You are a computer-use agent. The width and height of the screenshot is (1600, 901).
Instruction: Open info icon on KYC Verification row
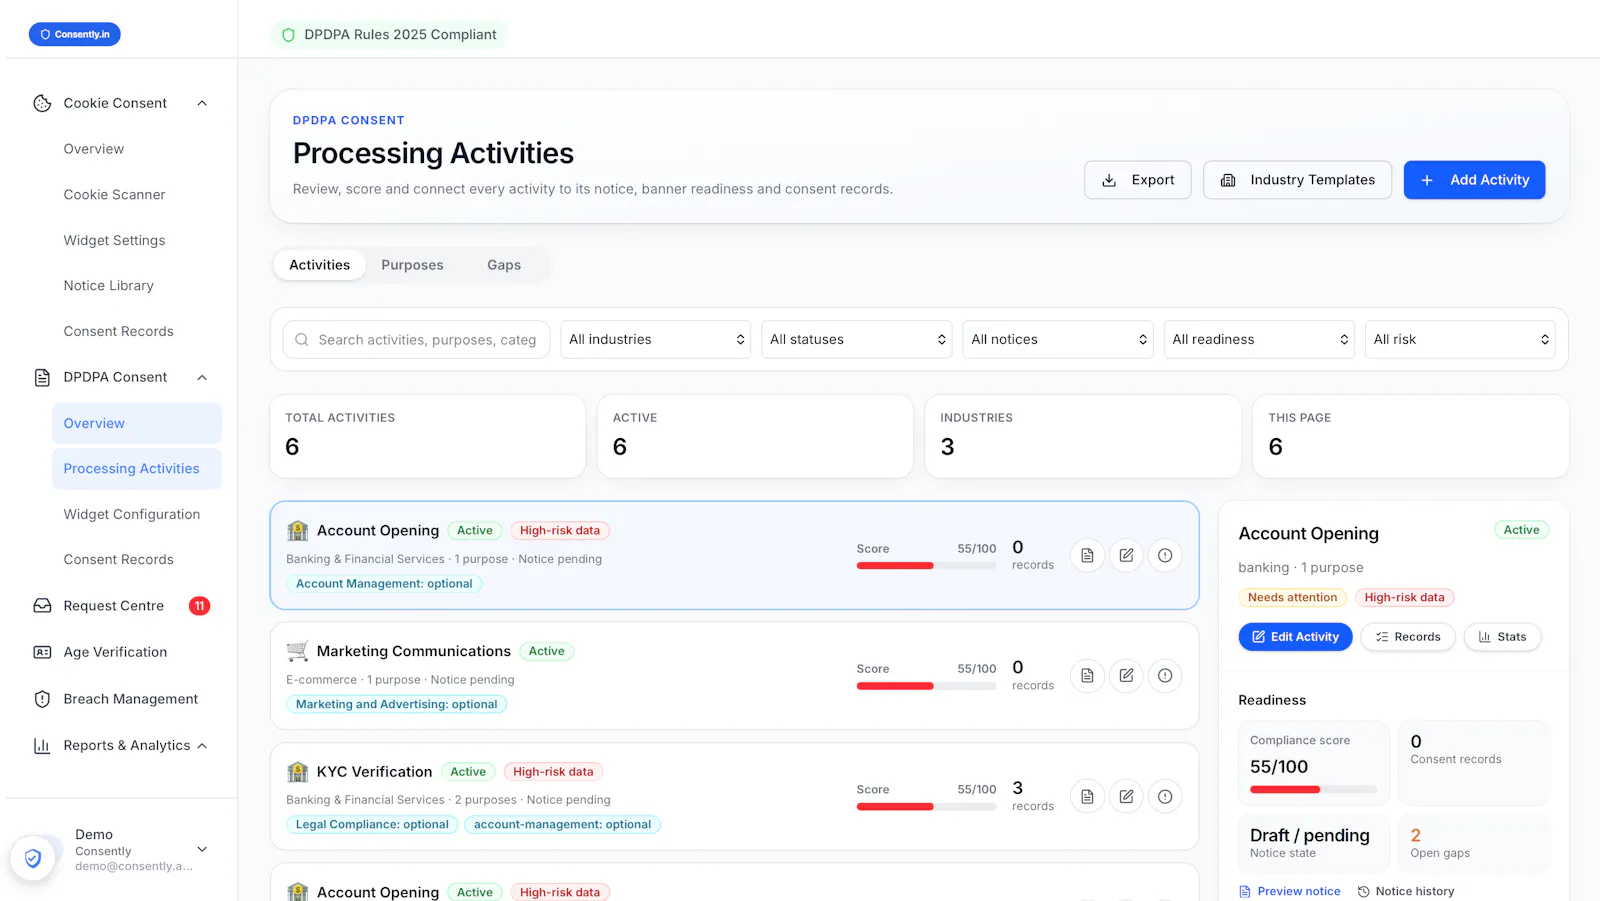pyautogui.click(x=1165, y=796)
